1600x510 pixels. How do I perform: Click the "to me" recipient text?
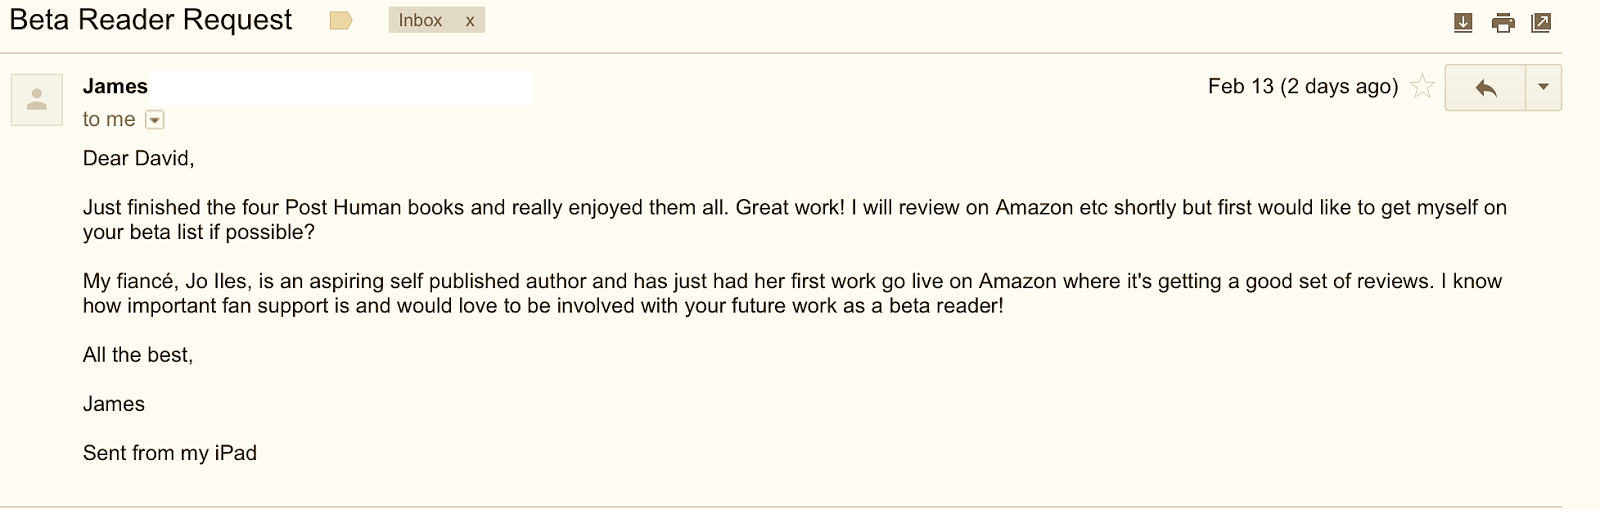coord(109,120)
